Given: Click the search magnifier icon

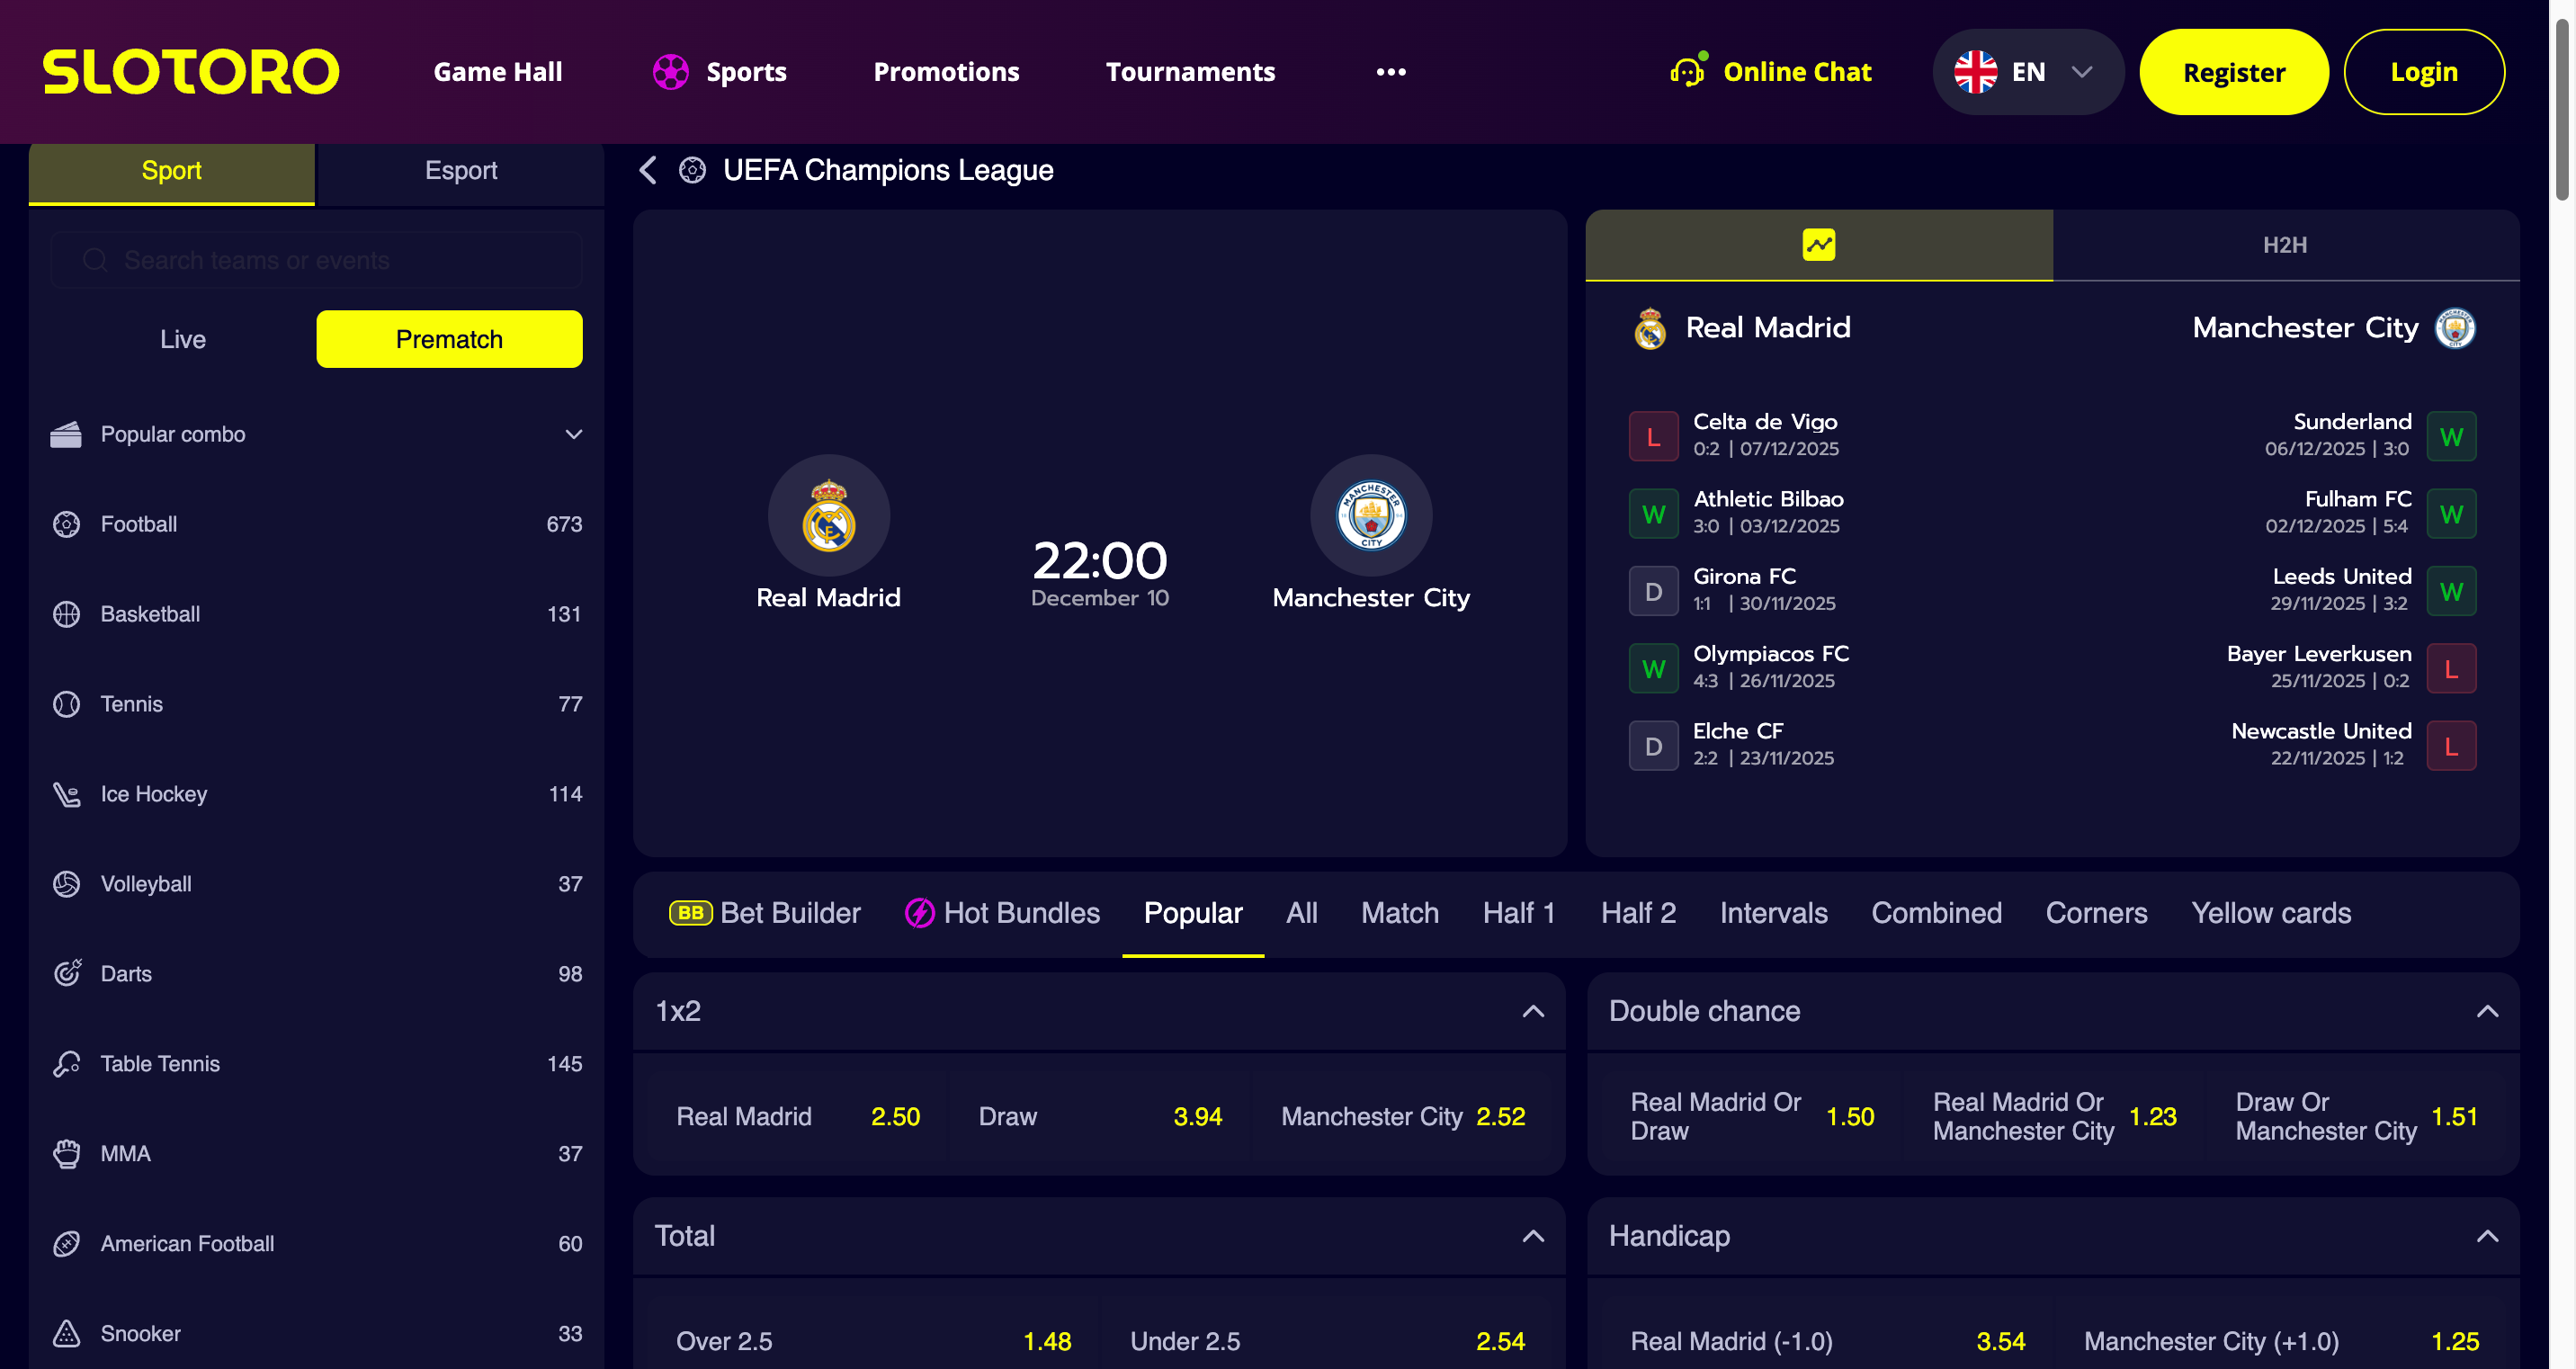Looking at the screenshot, I should 95,260.
